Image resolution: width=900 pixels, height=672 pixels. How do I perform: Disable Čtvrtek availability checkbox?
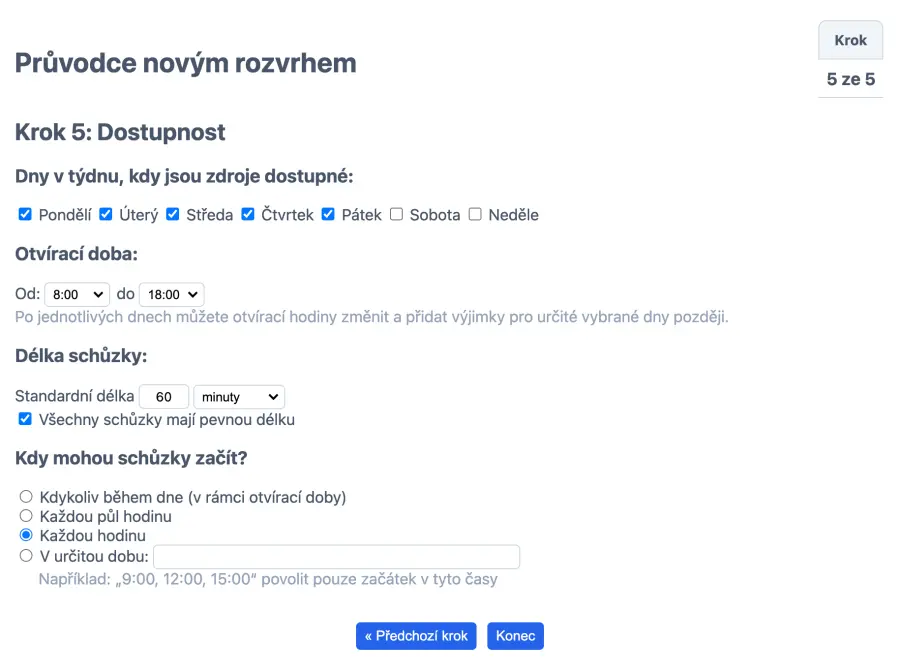point(248,214)
